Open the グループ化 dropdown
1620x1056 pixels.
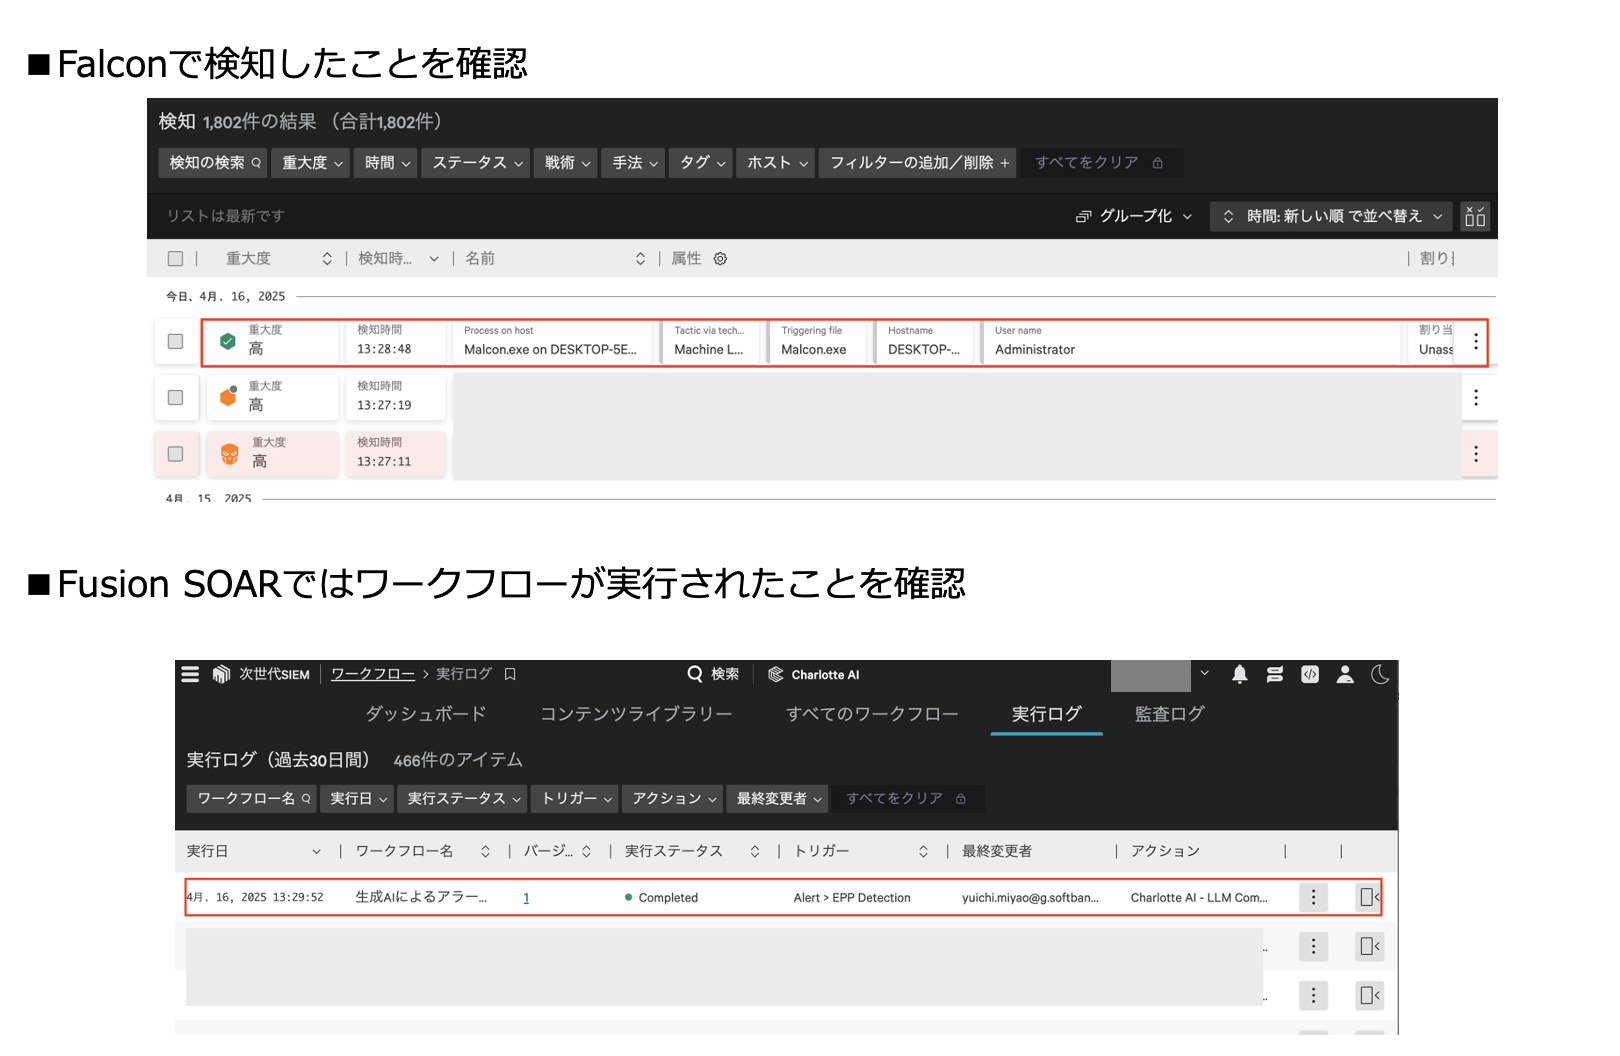coord(1135,216)
